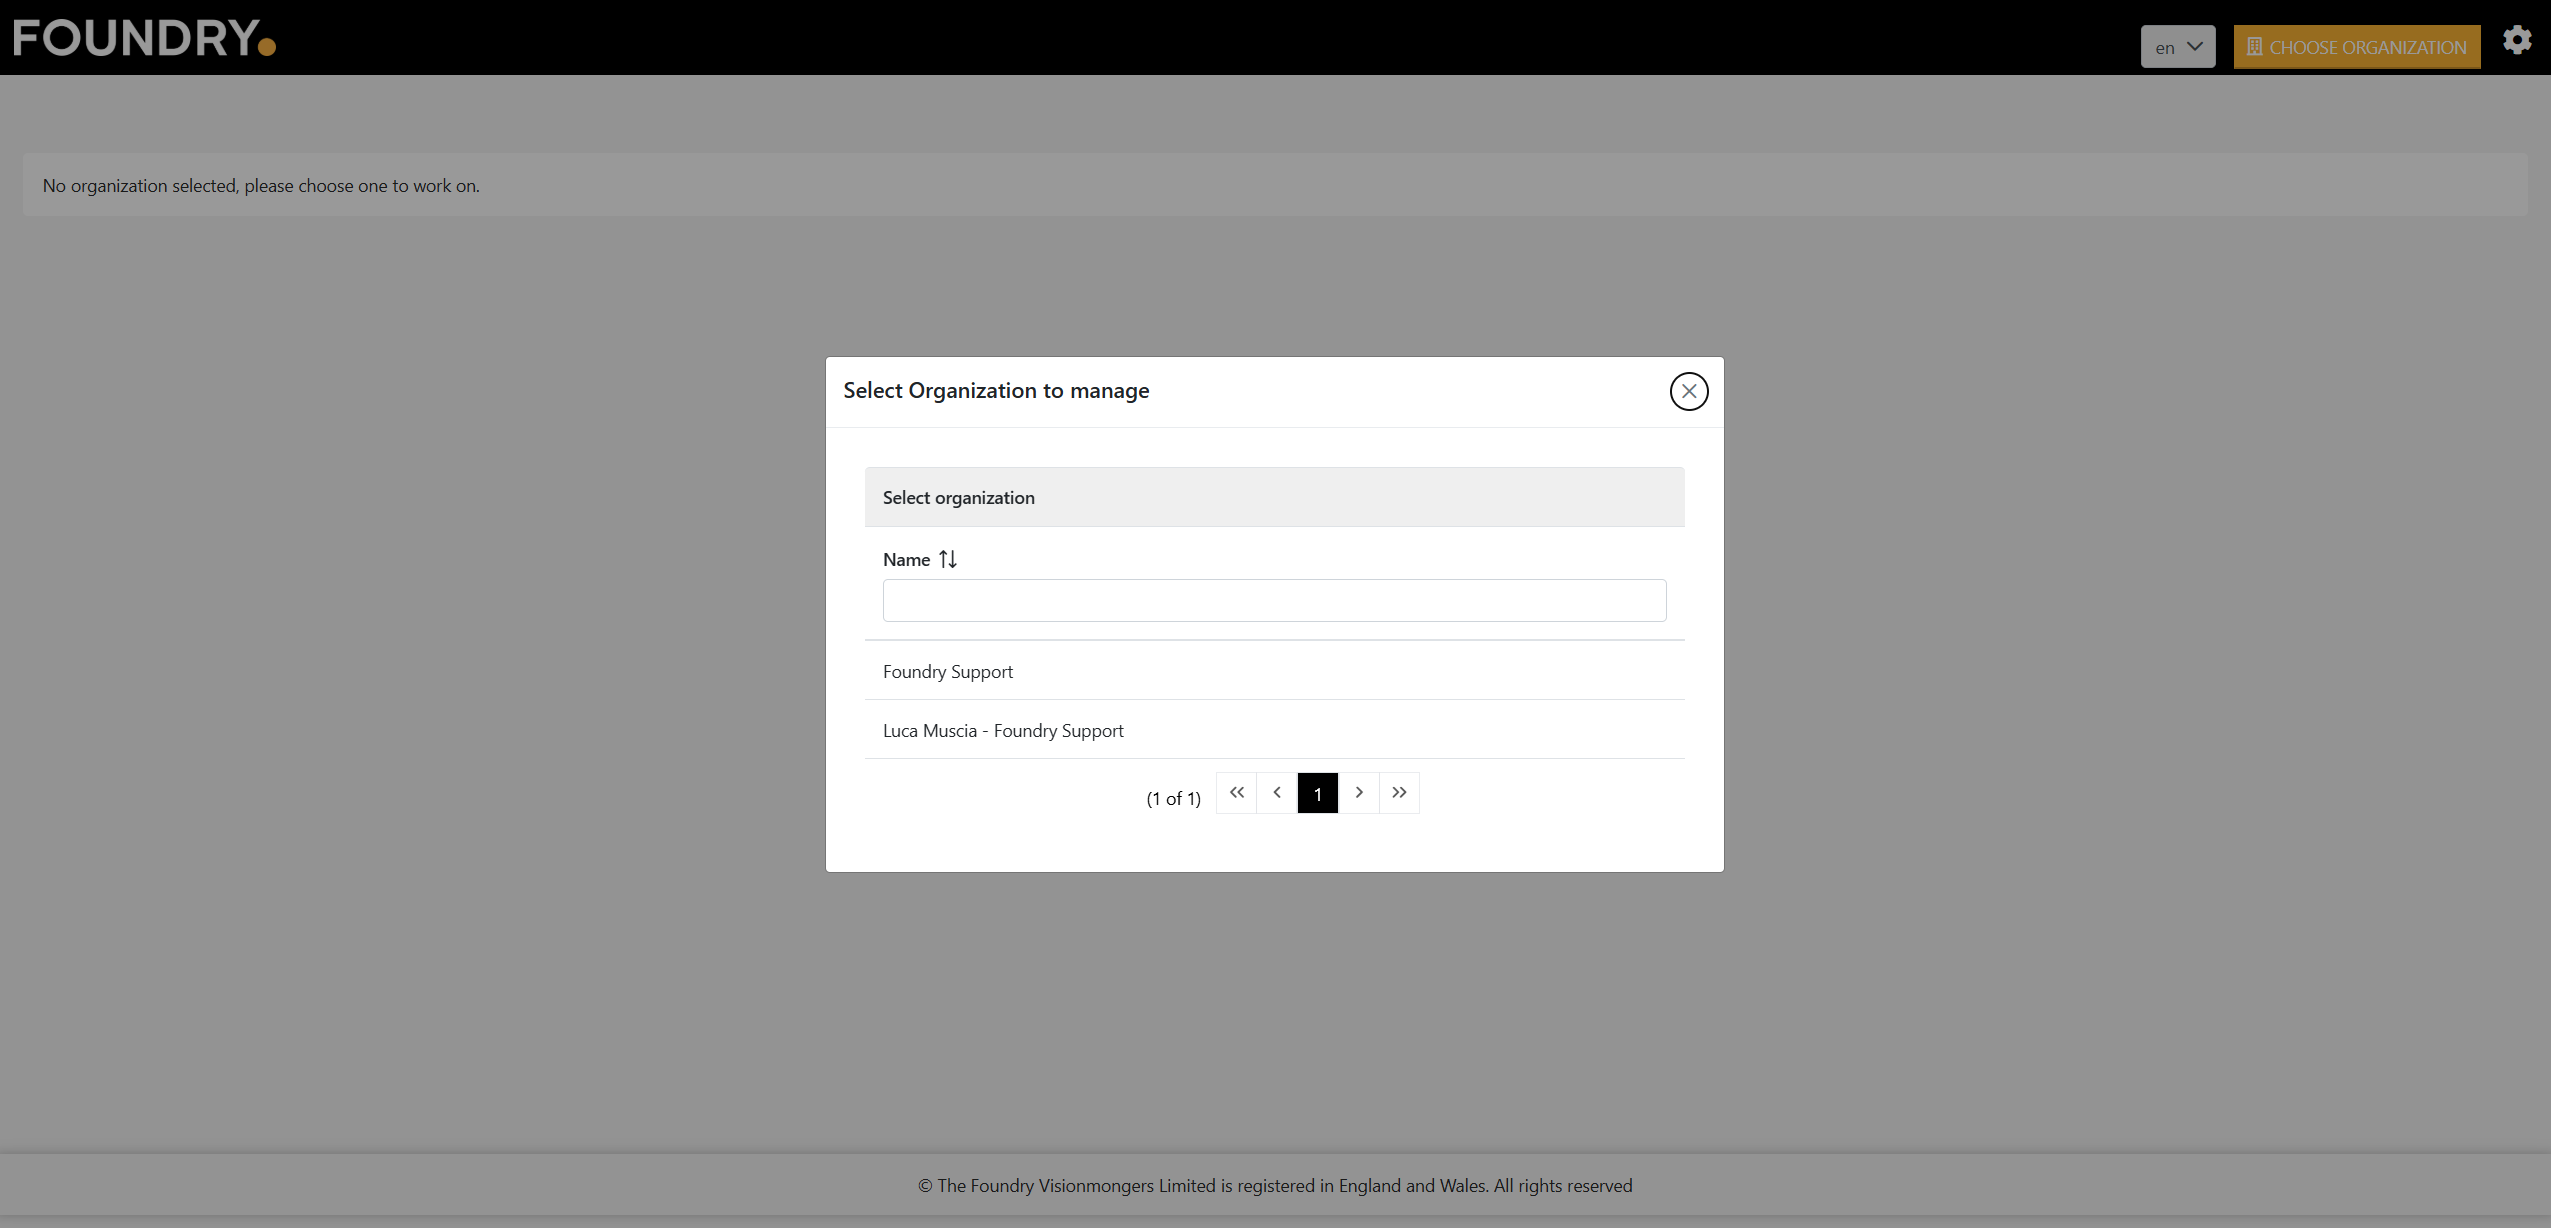Image resolution: width=2551 pixels, height=1228 pixels.
Task: Open the settings gear icon
Action: 2517,40
